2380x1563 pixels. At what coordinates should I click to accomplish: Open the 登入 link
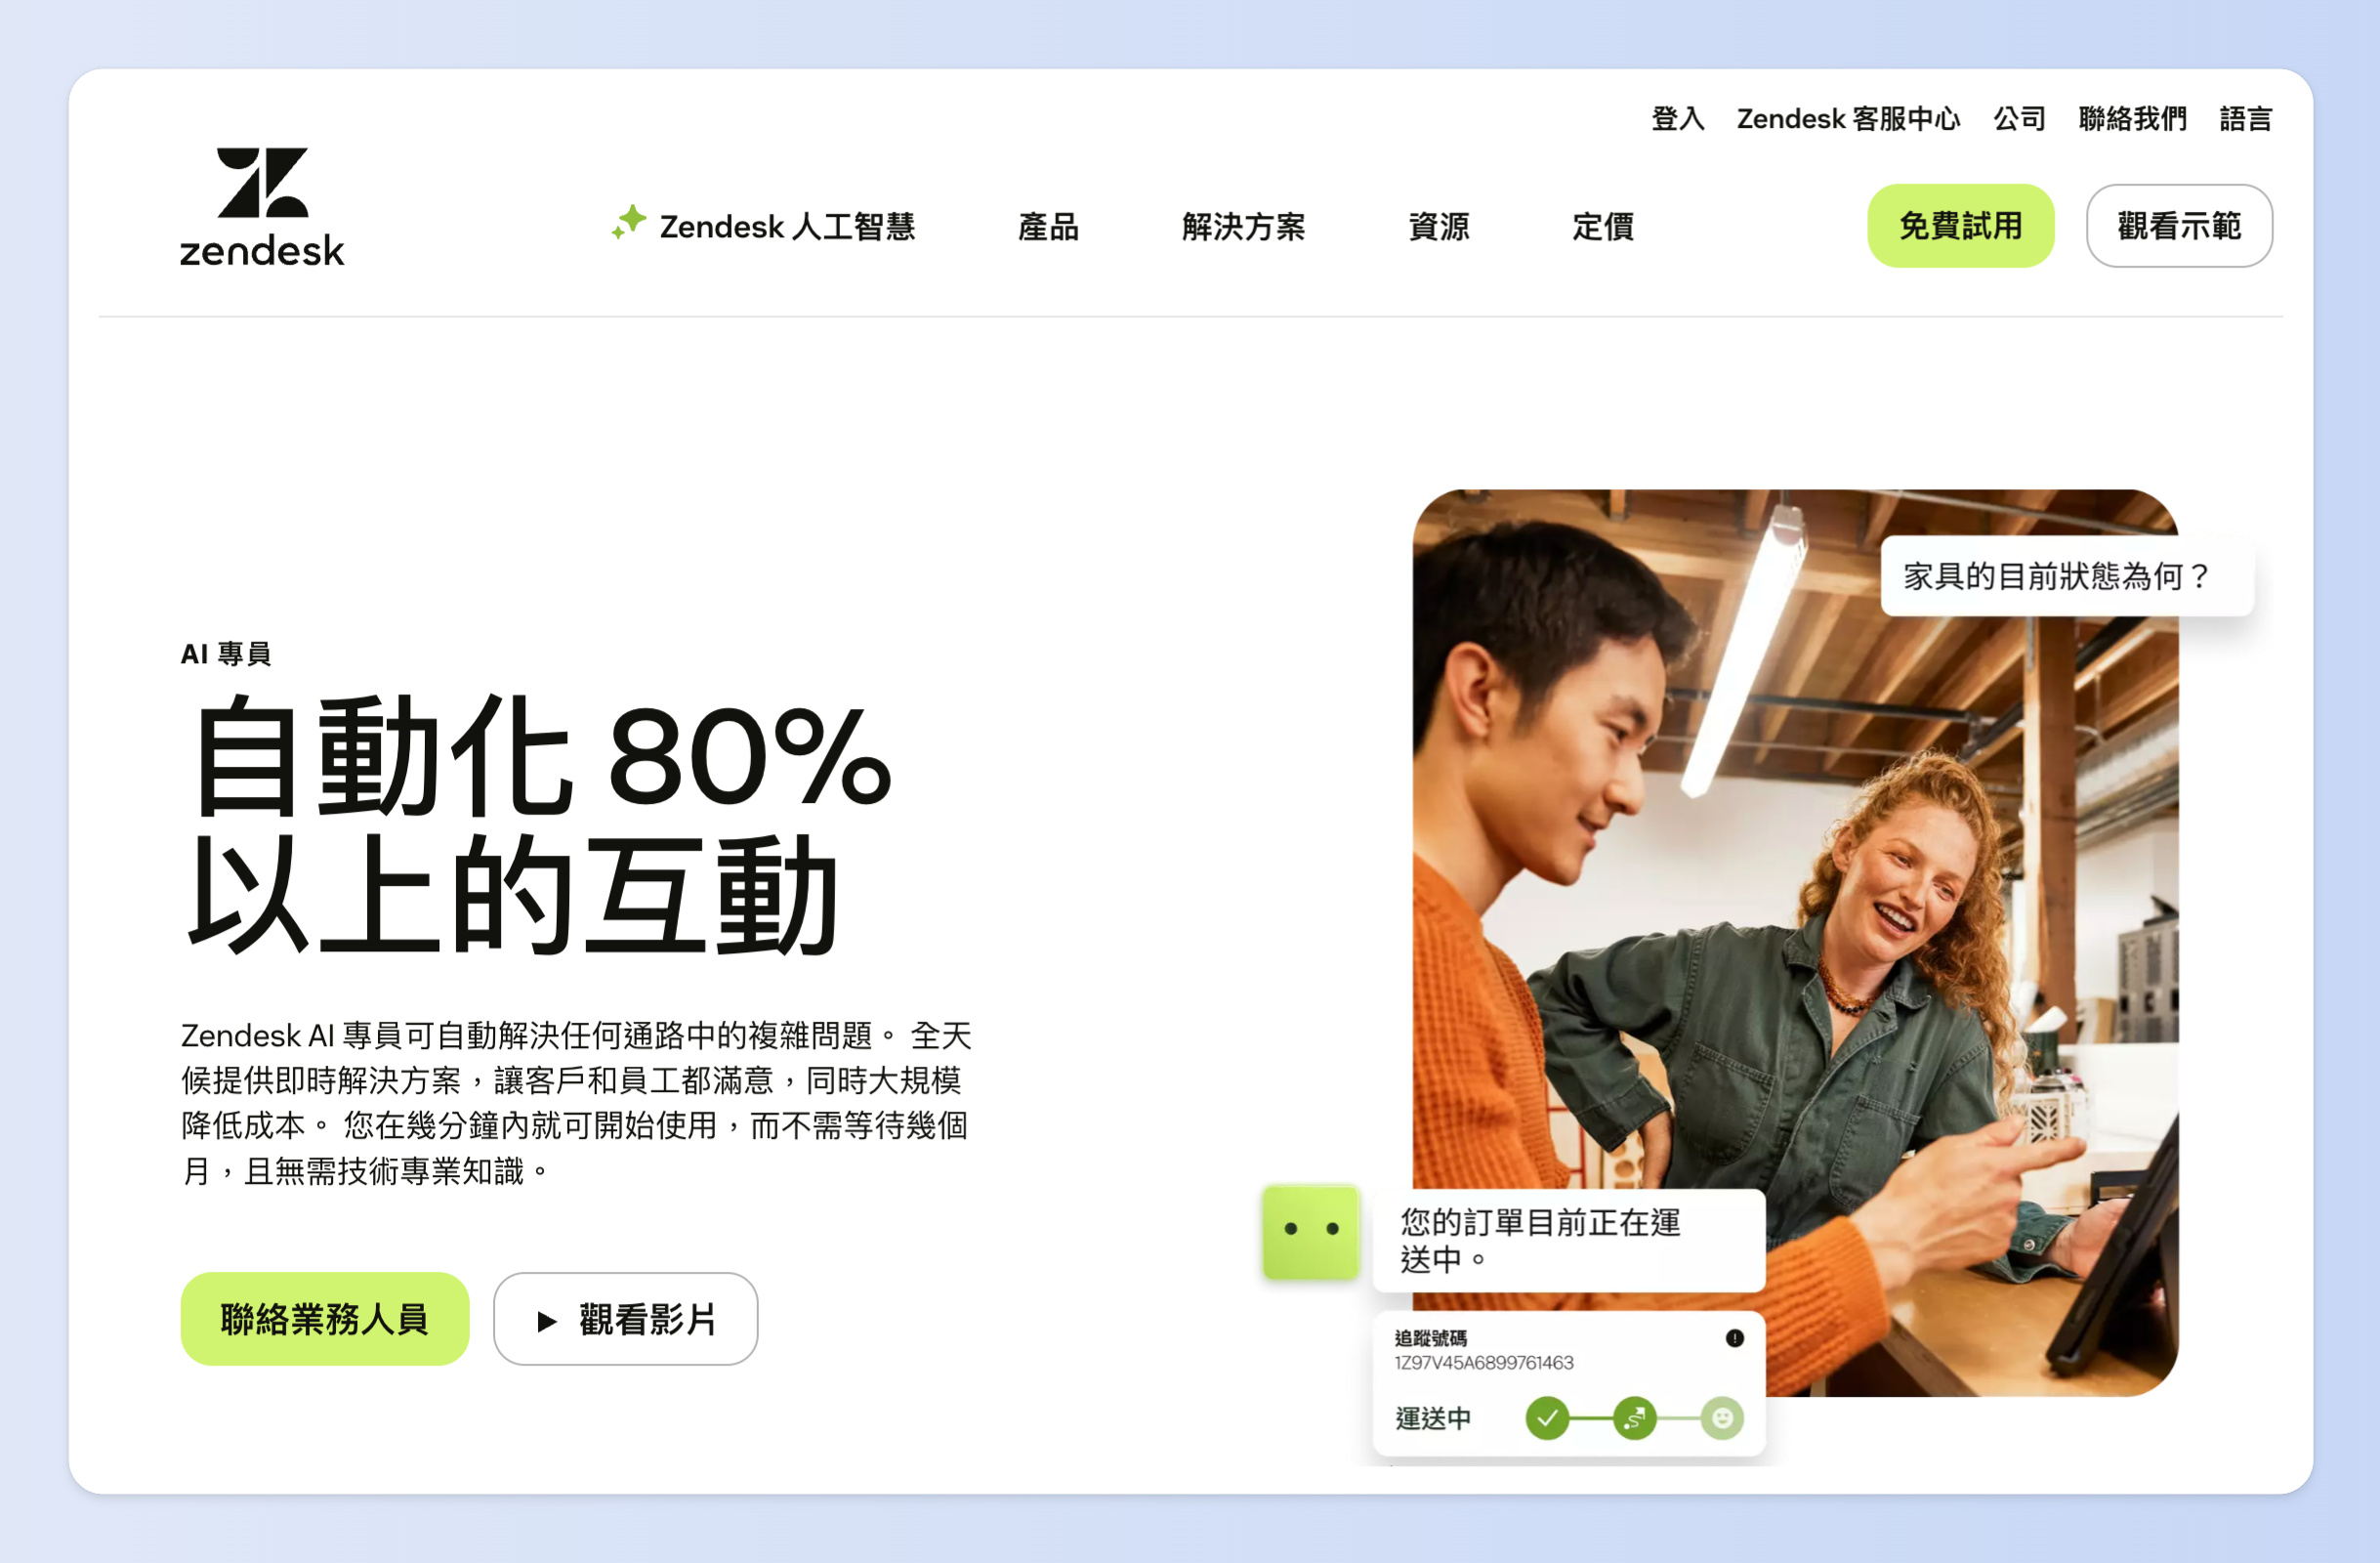1677,119
